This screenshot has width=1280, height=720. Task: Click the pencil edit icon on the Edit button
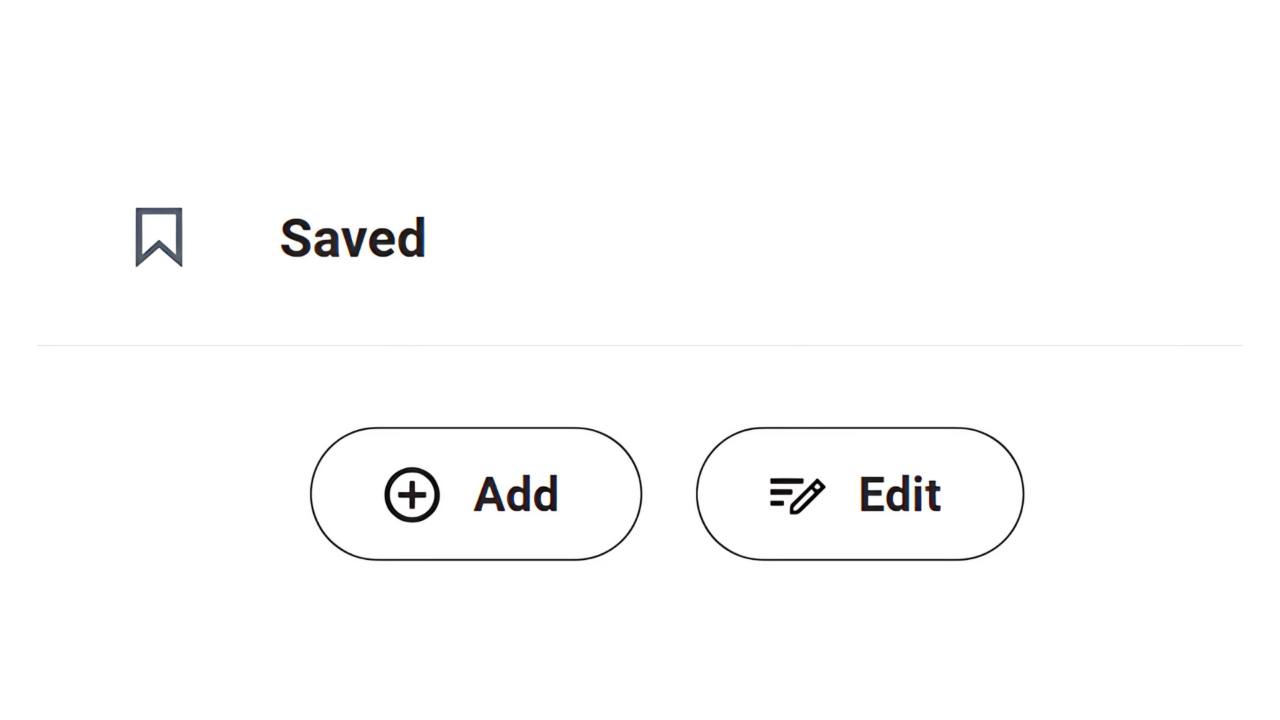coord(797,494)
